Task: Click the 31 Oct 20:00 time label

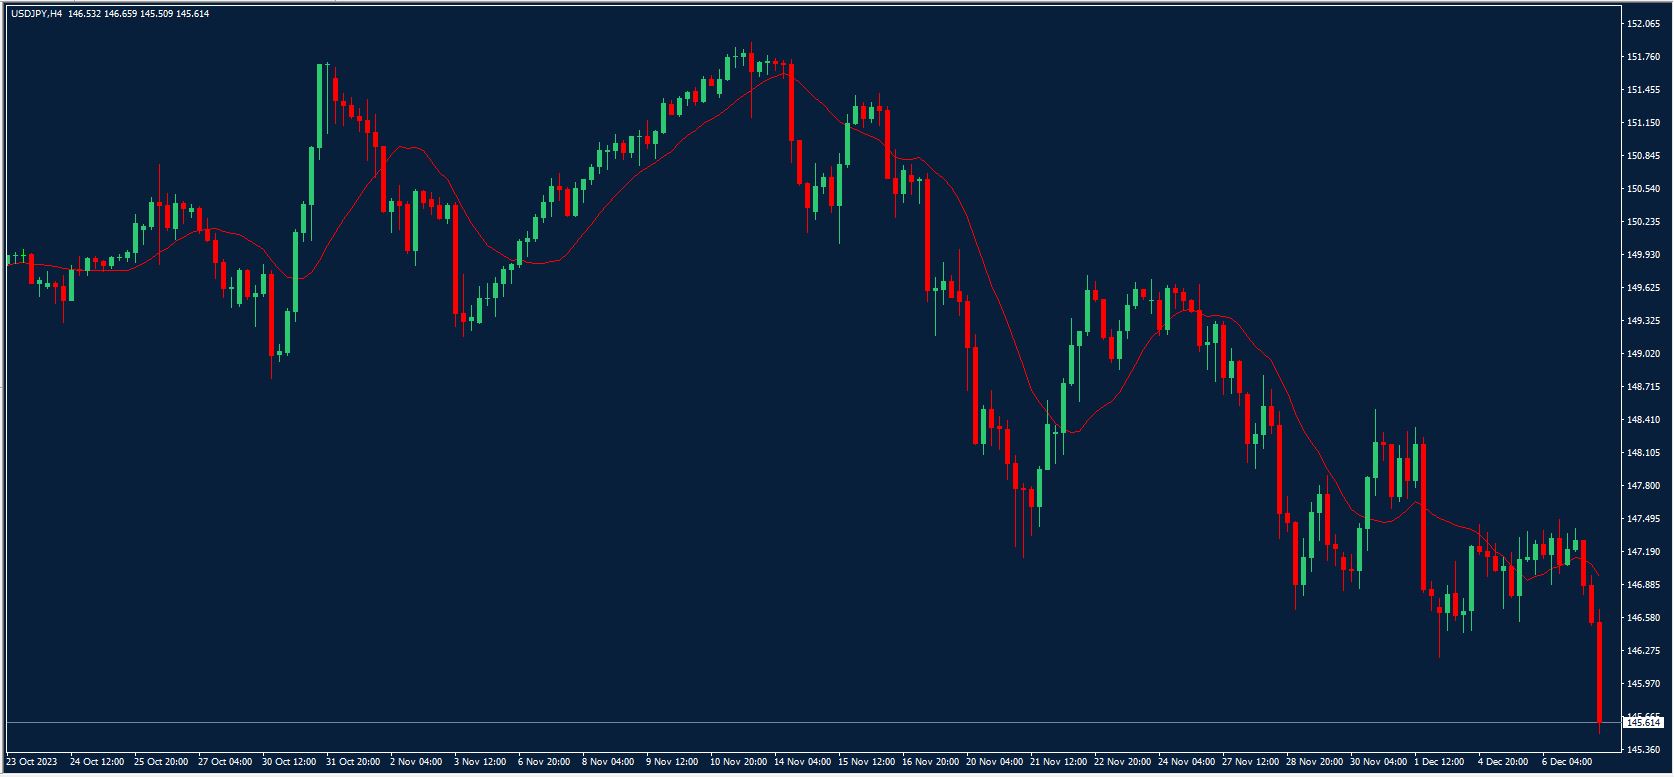Action: (354, 762)
